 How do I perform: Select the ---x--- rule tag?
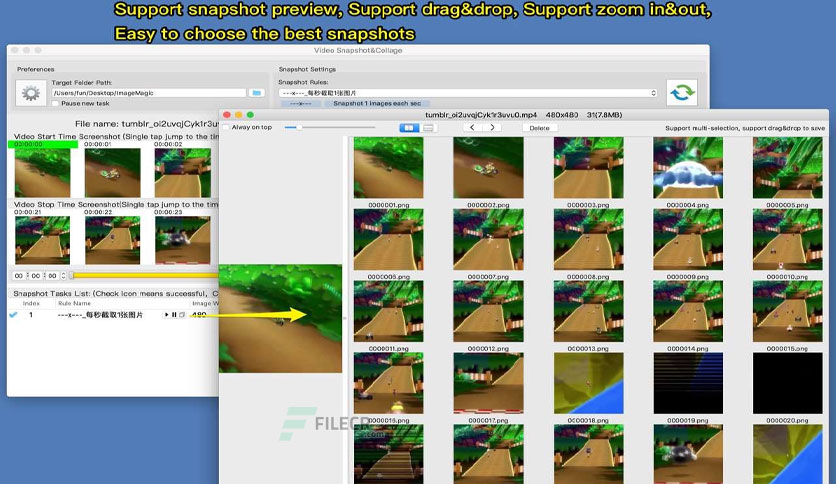pyautogui.click(x=300, y=103)
